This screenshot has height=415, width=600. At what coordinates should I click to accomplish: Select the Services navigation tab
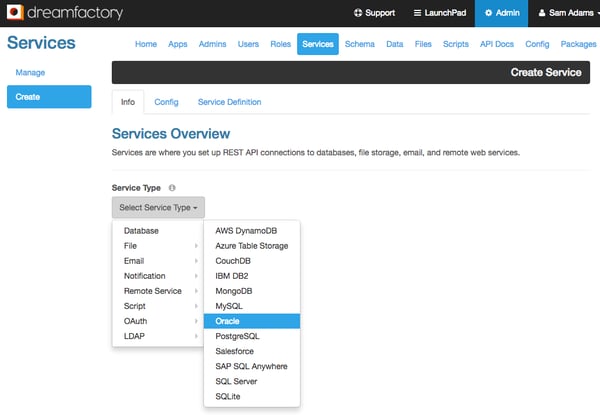(x=318, y=44)
